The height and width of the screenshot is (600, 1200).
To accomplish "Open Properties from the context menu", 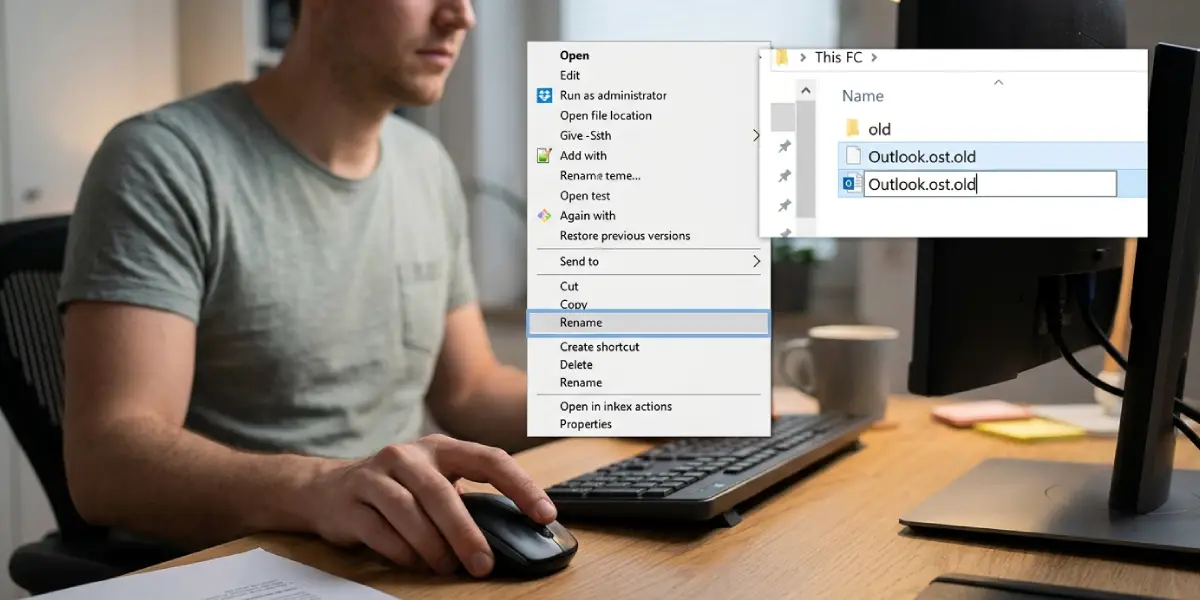I will pos(586,424).
